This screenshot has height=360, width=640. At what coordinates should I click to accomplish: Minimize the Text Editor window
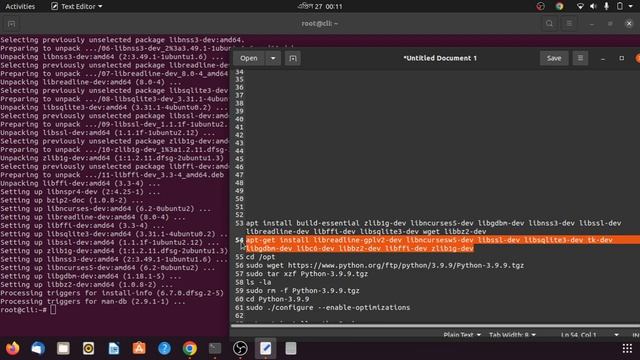603,58
